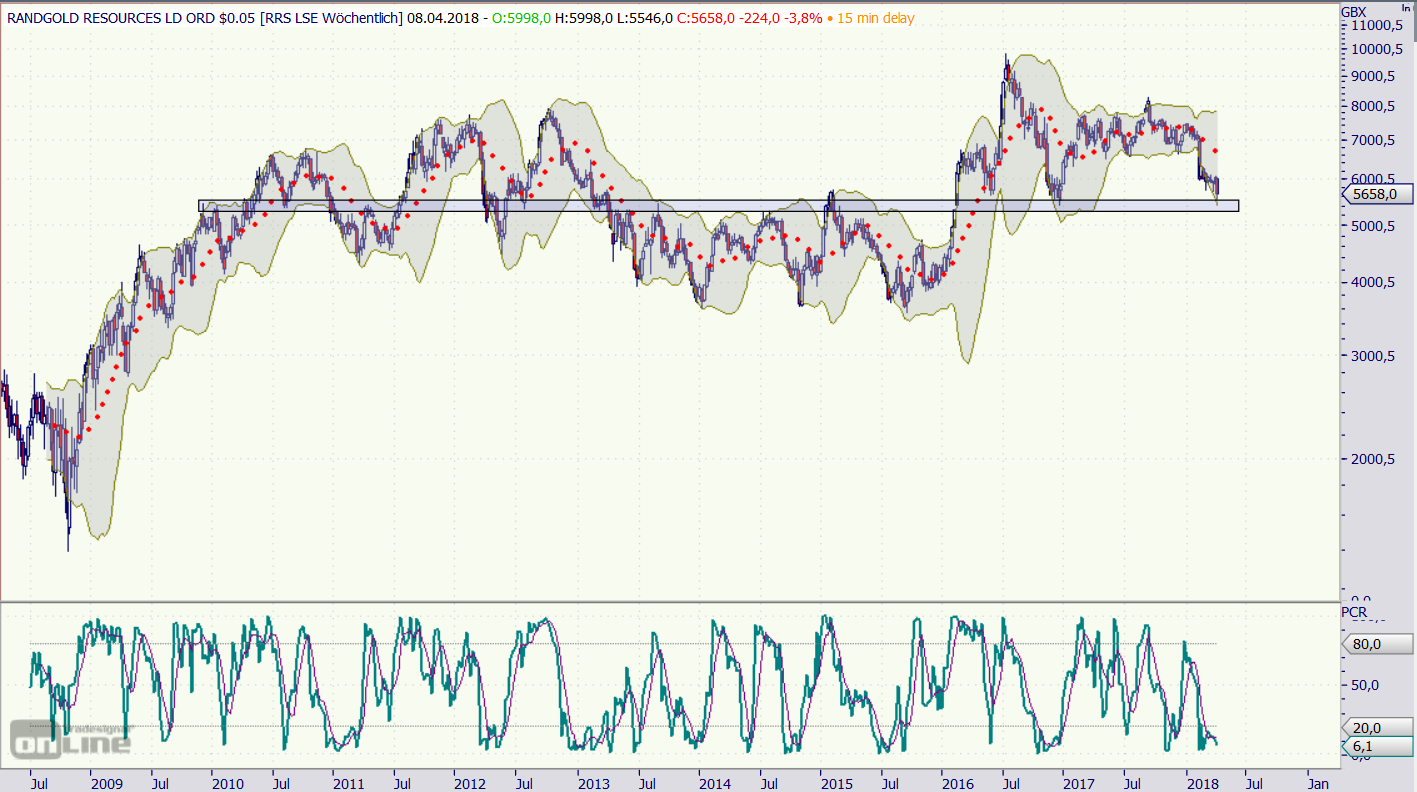Click the 6,1 PCR value tag
This screenshot has height=792, width=1417.
[x=1379, y=745]
